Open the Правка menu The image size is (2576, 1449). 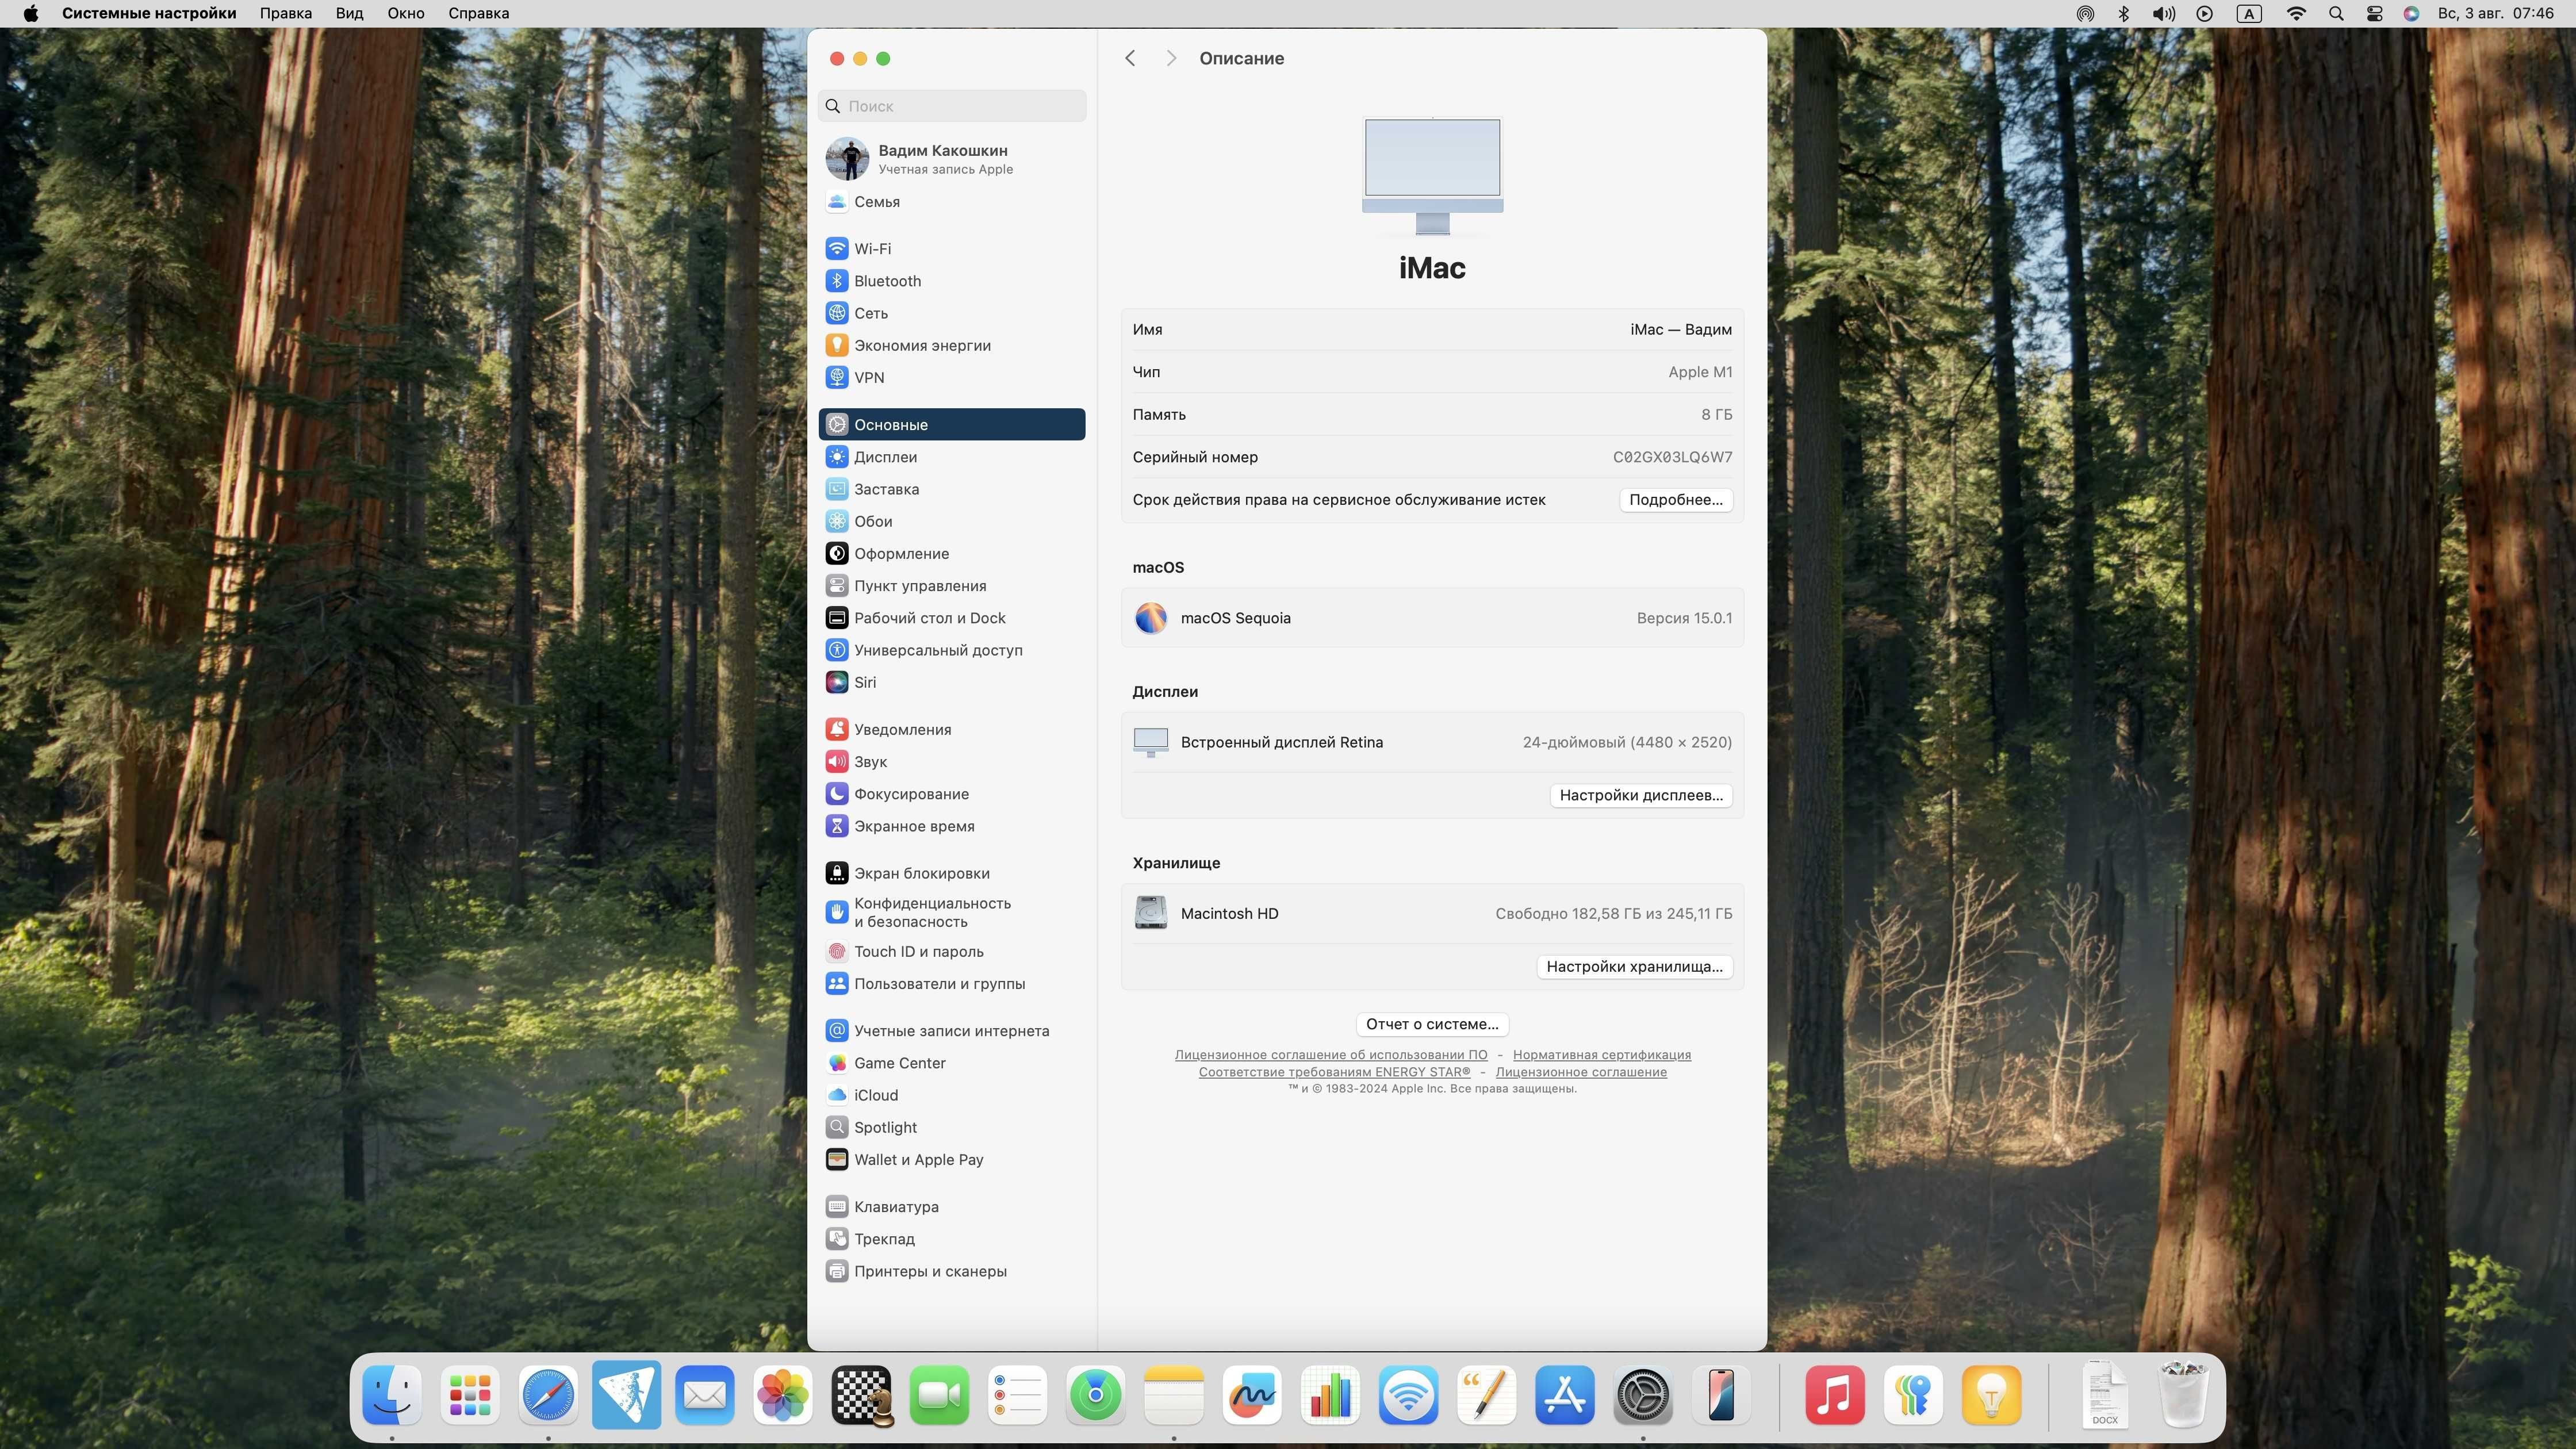[286, 13]
